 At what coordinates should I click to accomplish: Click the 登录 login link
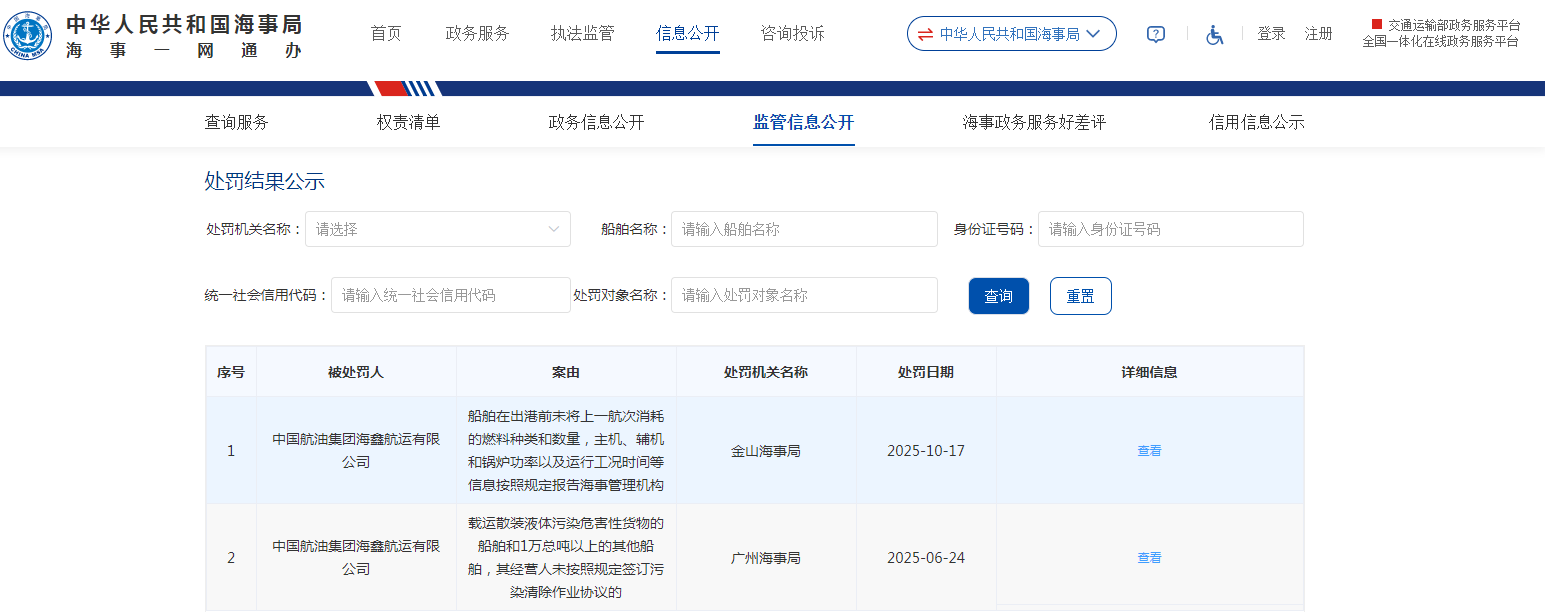(1271, 34)
